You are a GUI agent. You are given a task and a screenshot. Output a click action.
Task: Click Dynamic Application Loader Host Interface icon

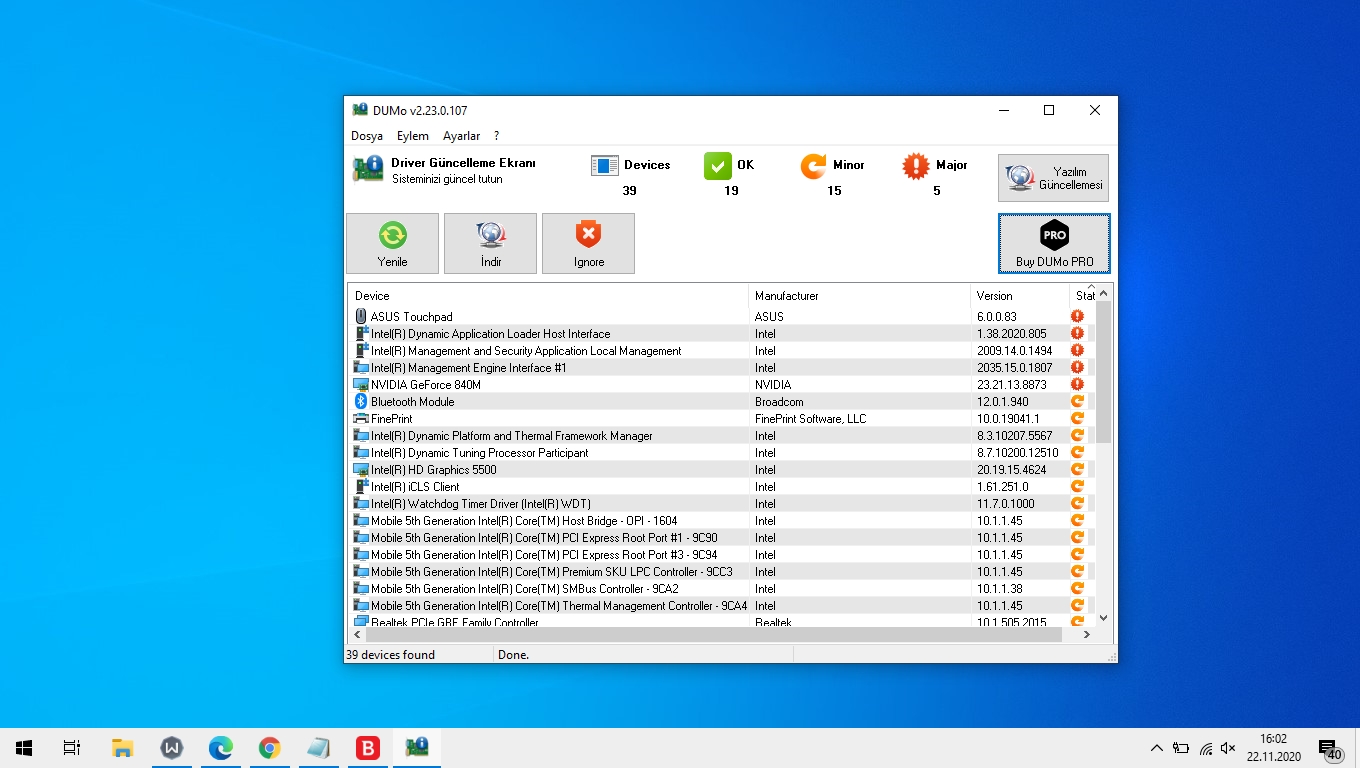click(x=361, y=334)
